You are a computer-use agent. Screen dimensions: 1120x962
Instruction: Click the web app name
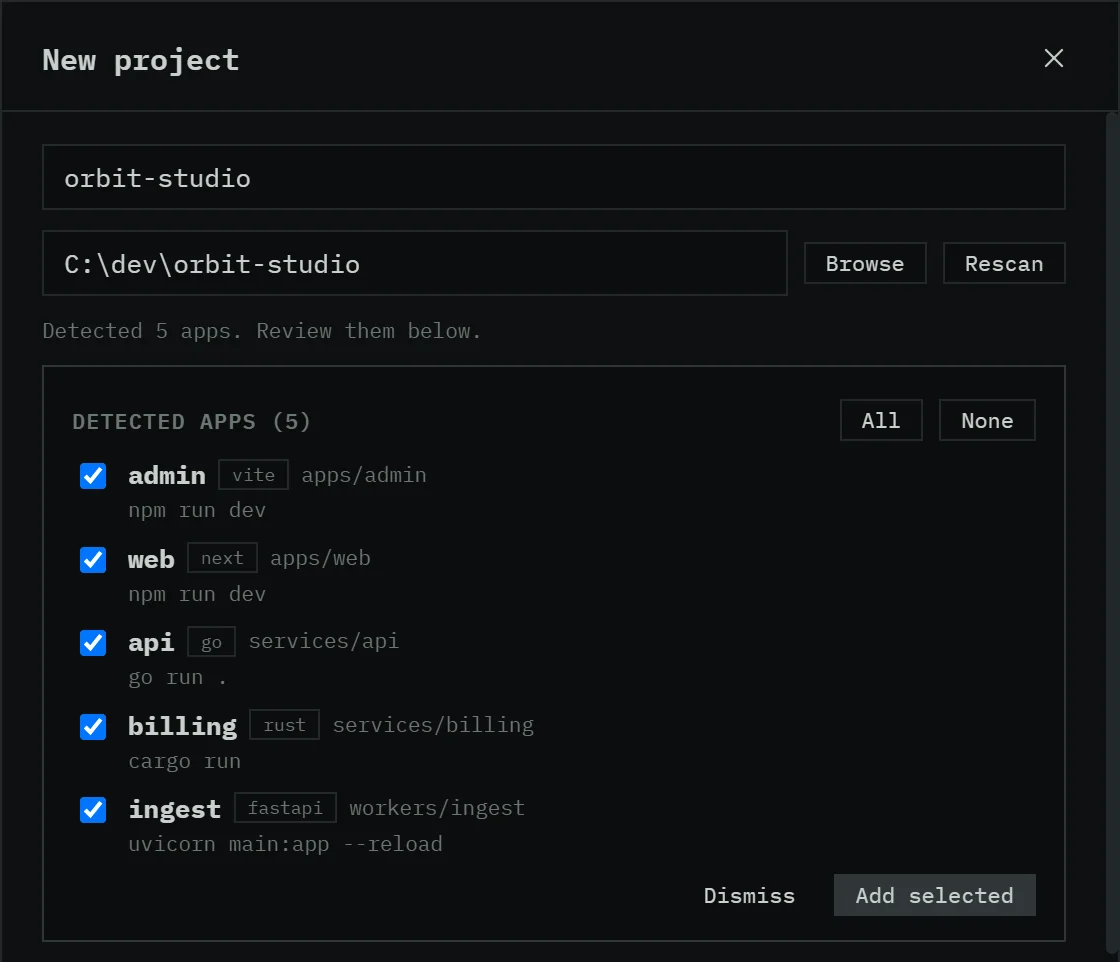[151, 559]
